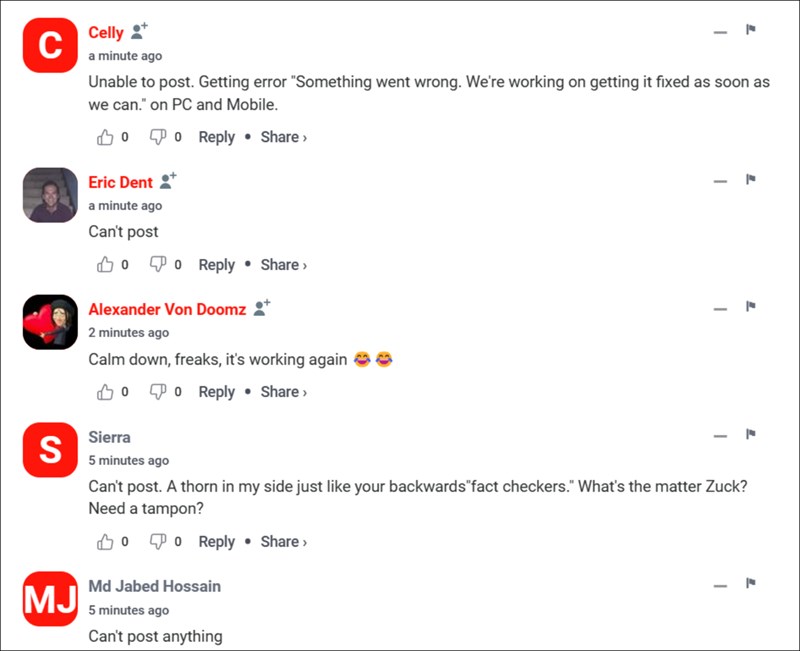Collapse Sierra's comment thread
The width and height of the screenshot is (800, 651).
pyautogui.click(x=720, y=436)
